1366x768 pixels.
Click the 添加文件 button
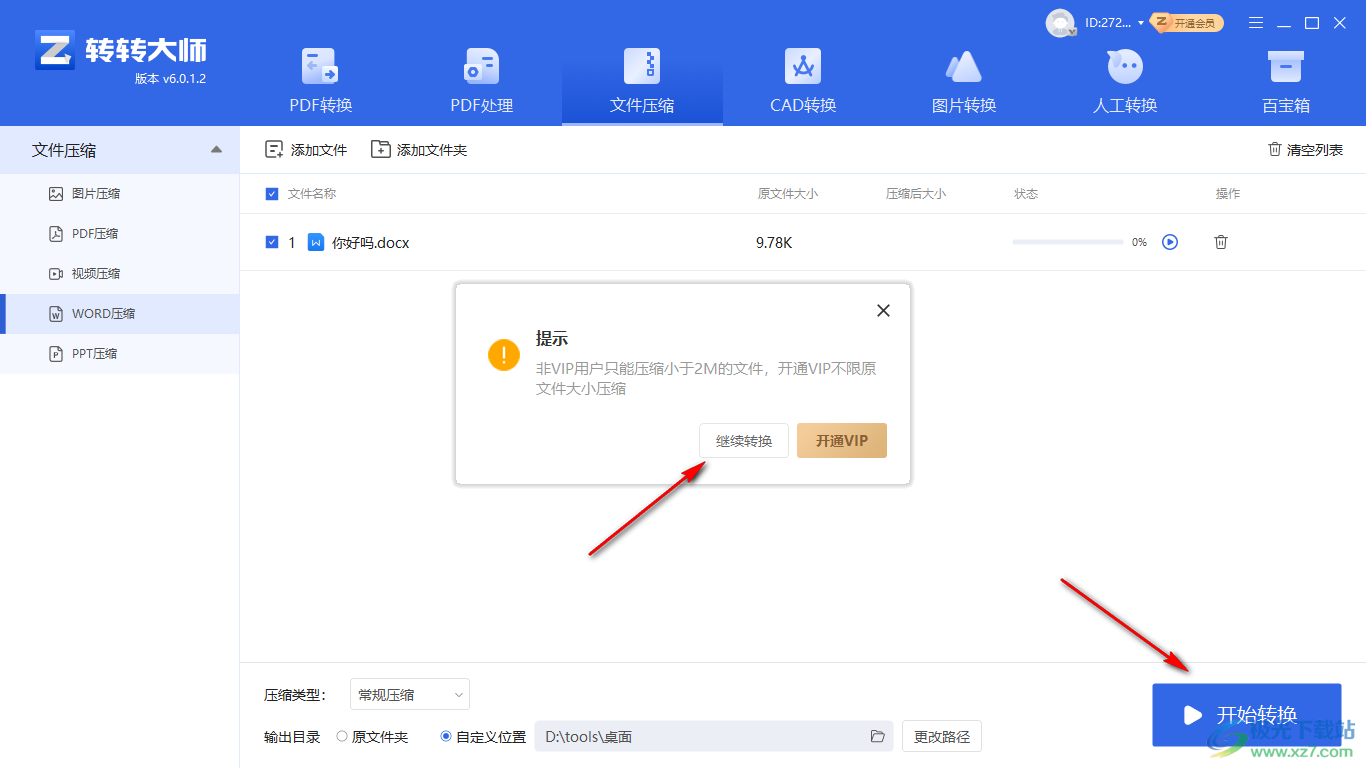click(x=306, y=150)
